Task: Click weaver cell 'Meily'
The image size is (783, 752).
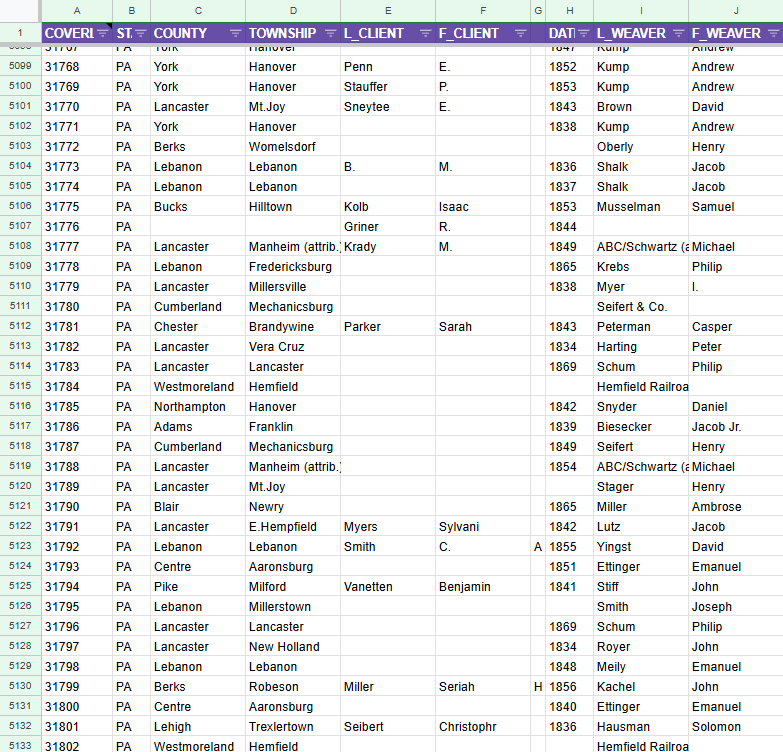Action: pyautogui.click(x=641, y=666)
